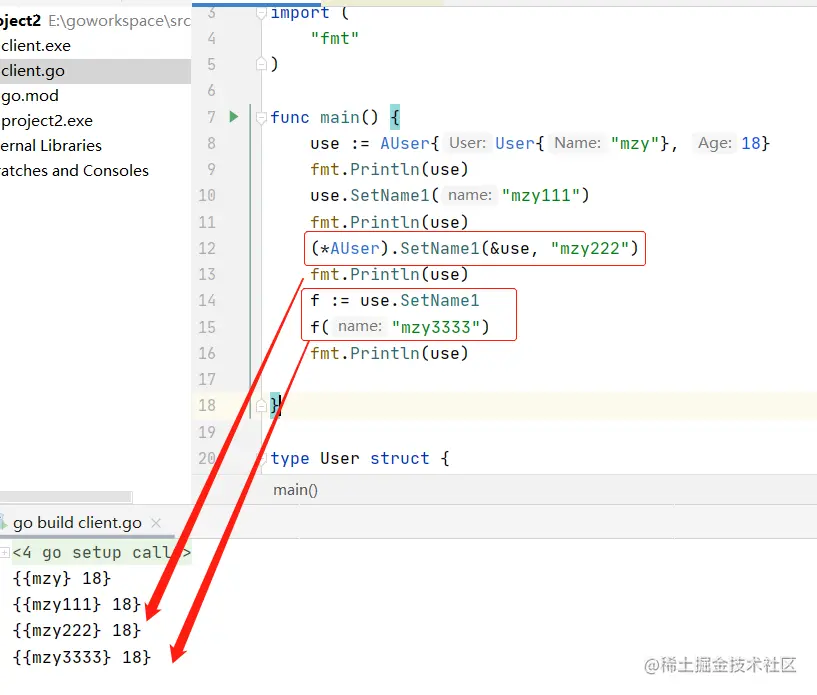Viewport: 817px width, 695px height.
Task: Click the func keyword on line 7
Action: pos(290,118)
